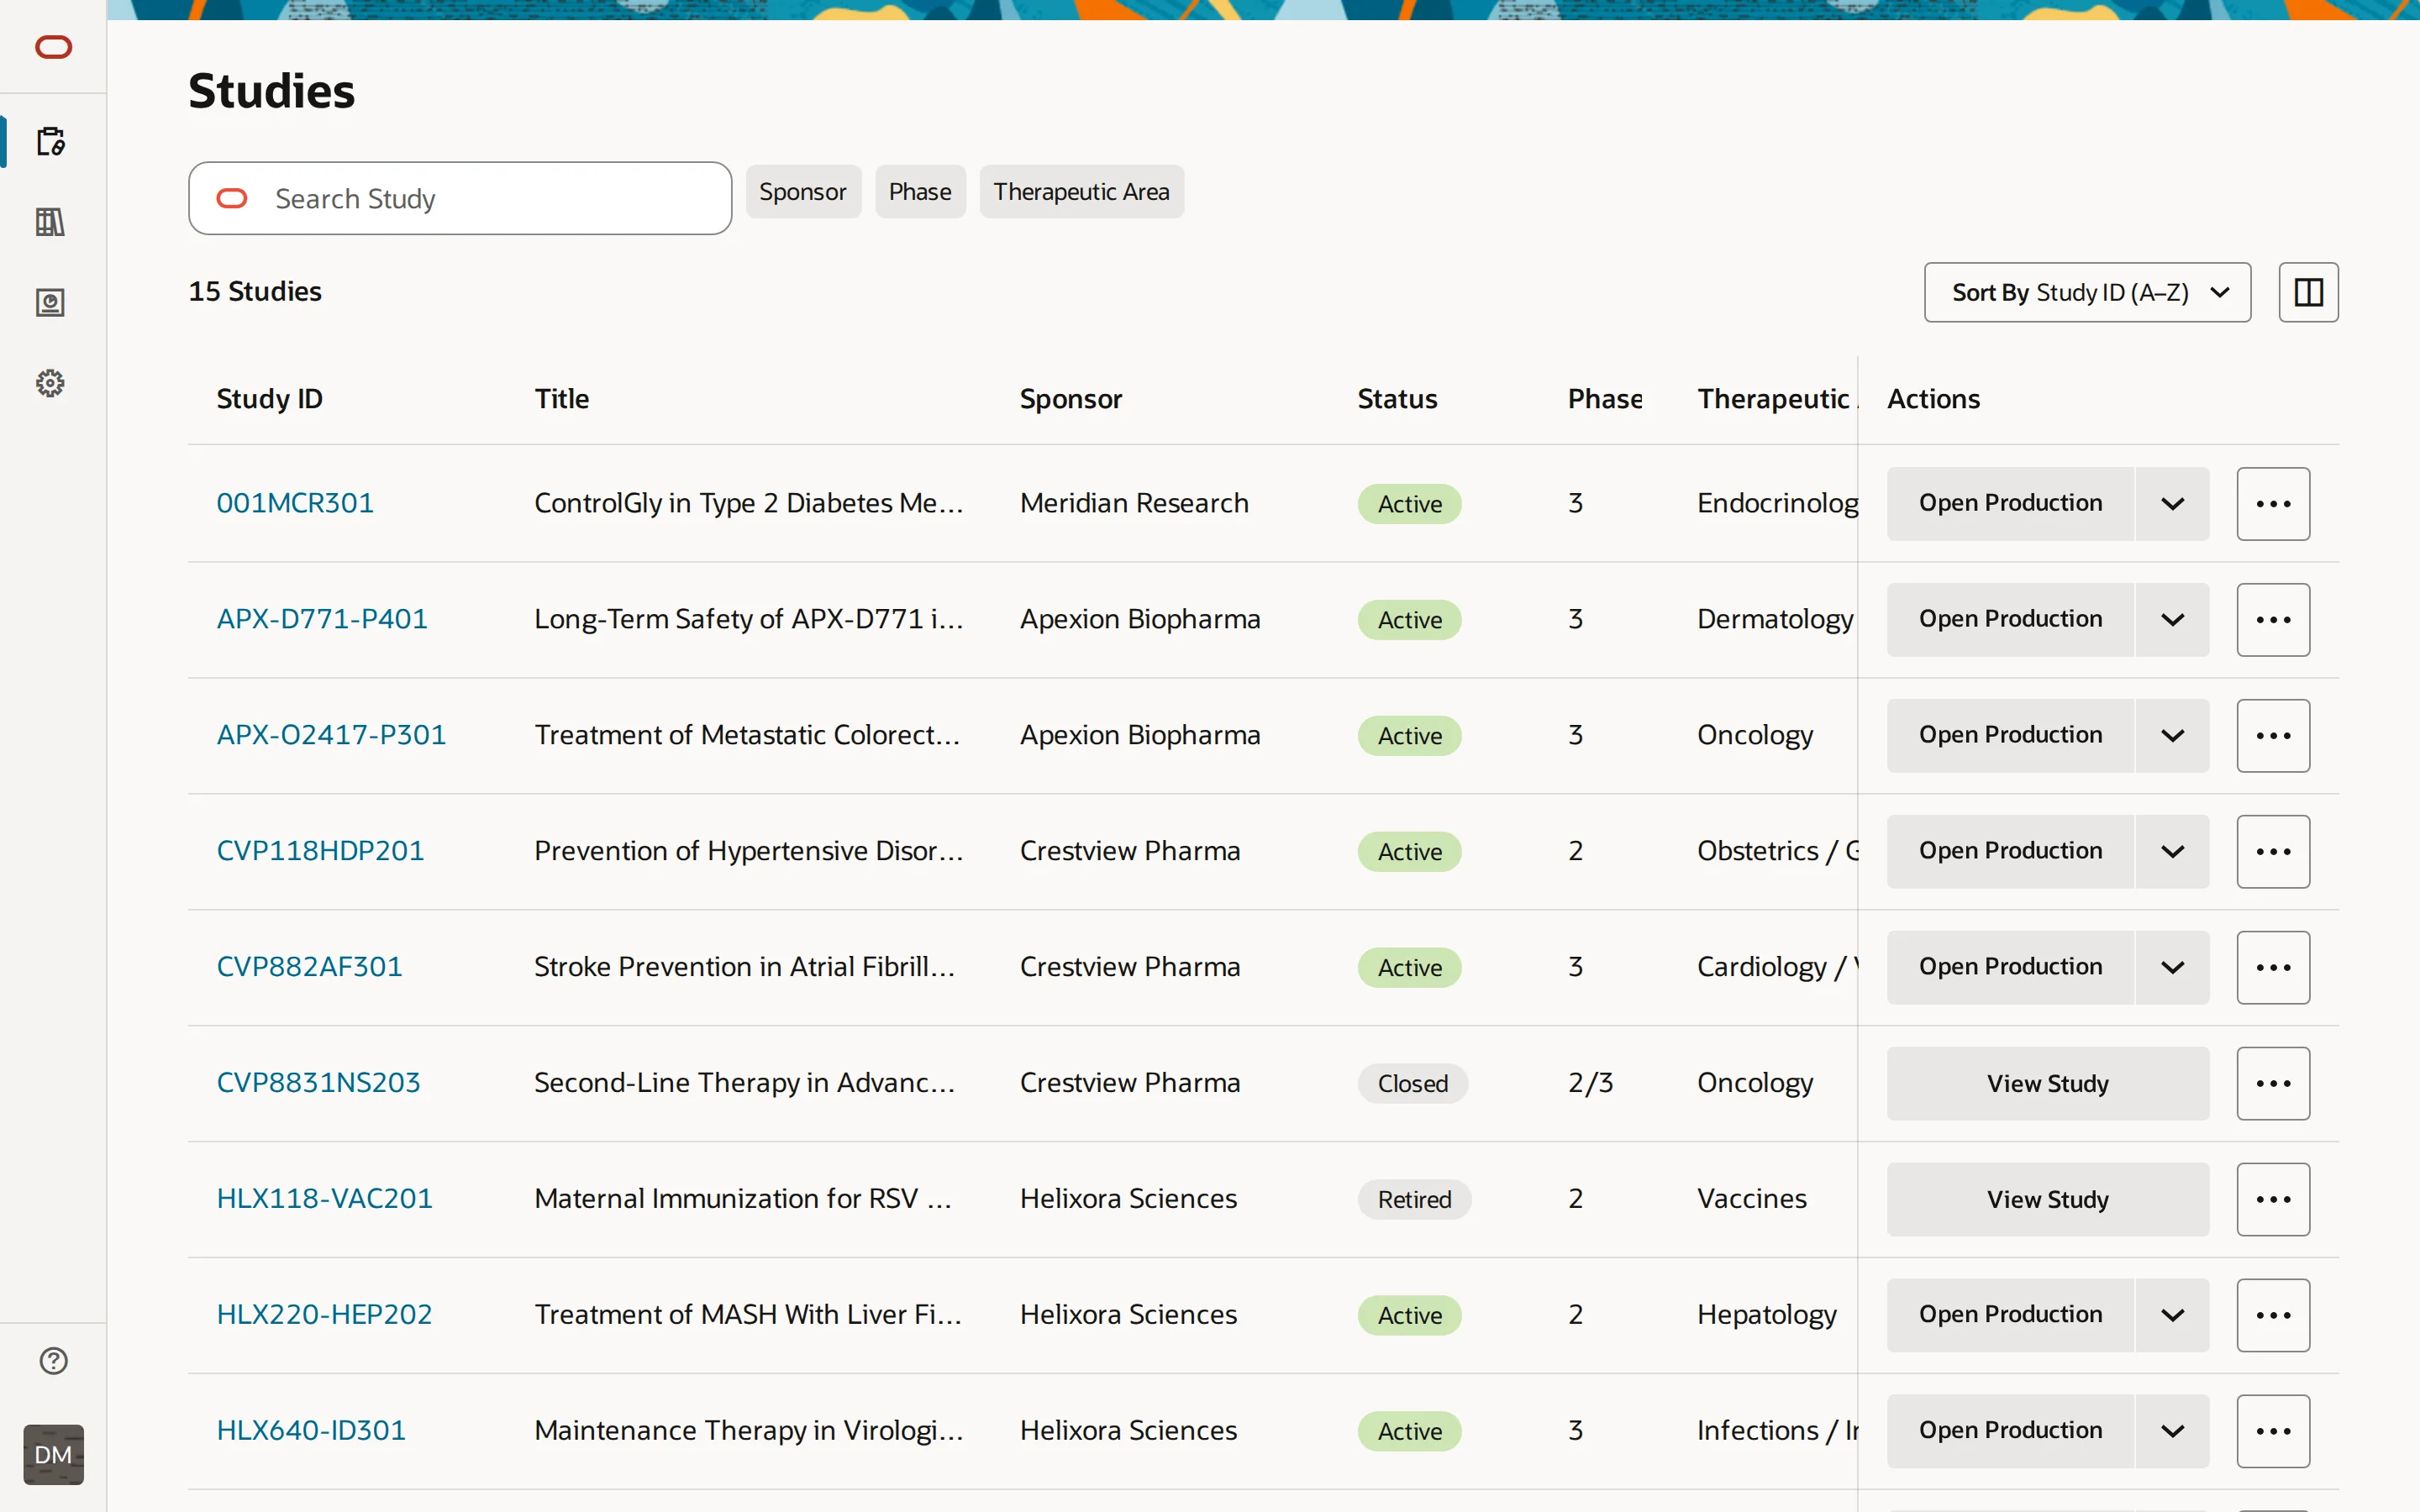Click the '15 Studies' count label
2420x1512 pixels.
click(x=255, y=292)
